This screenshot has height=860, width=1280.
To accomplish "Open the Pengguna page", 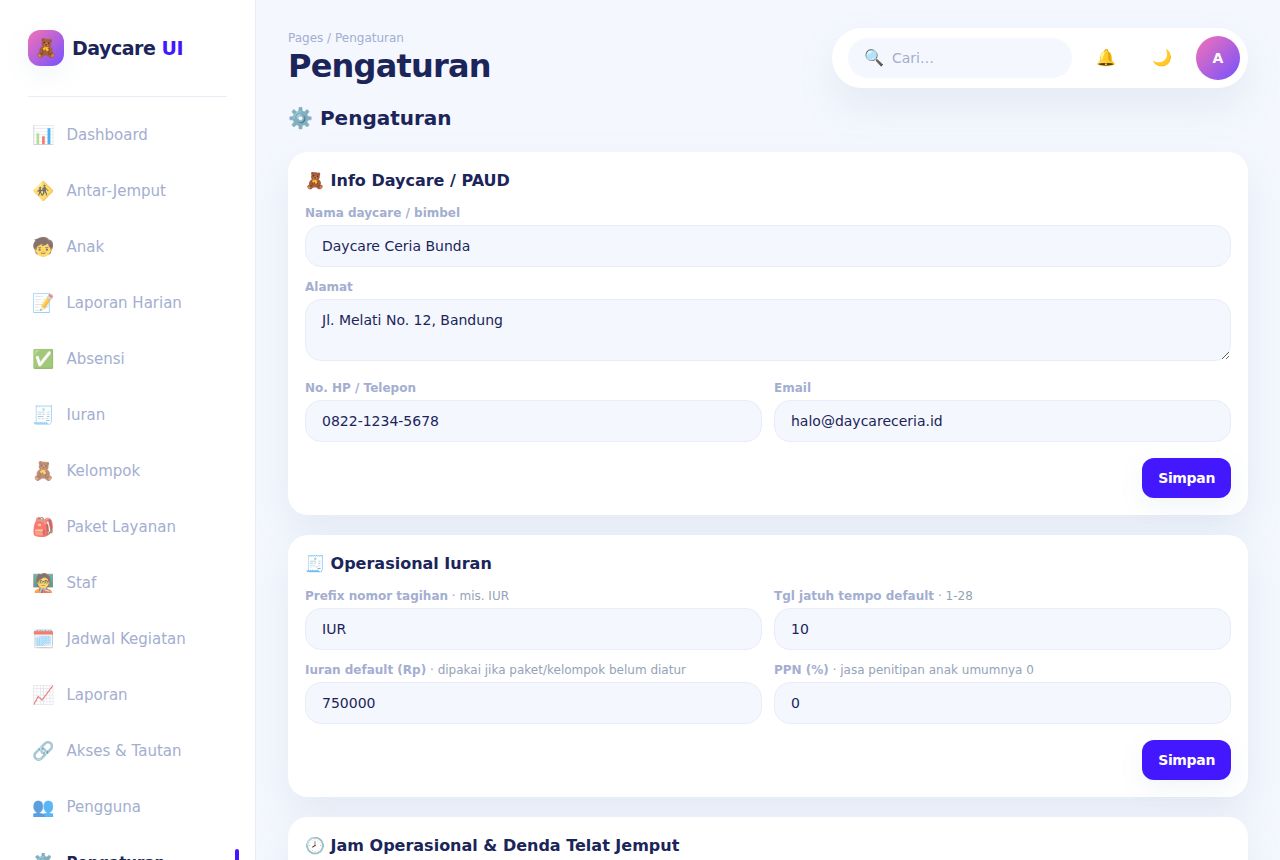I will [x=127, y=807].
